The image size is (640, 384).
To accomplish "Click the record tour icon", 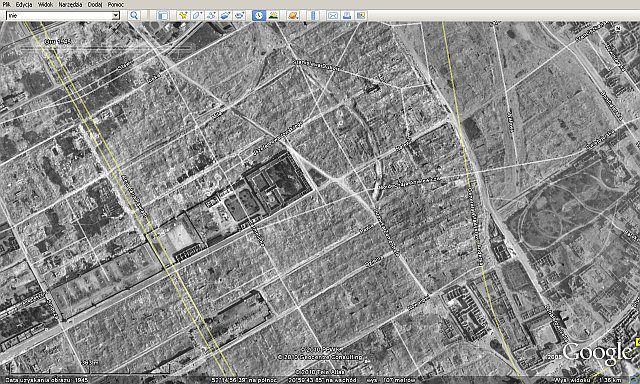I will [x=239, y=16].
